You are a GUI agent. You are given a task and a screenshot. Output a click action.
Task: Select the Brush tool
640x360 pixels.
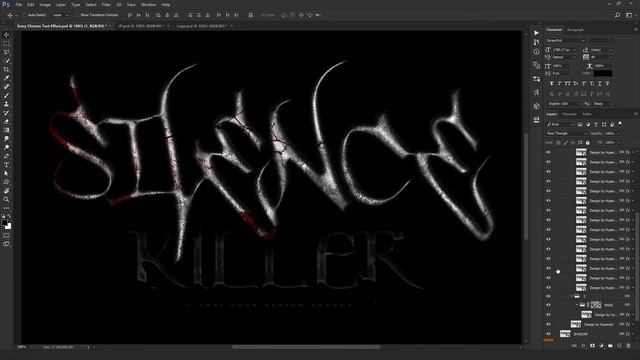point(7,95)
